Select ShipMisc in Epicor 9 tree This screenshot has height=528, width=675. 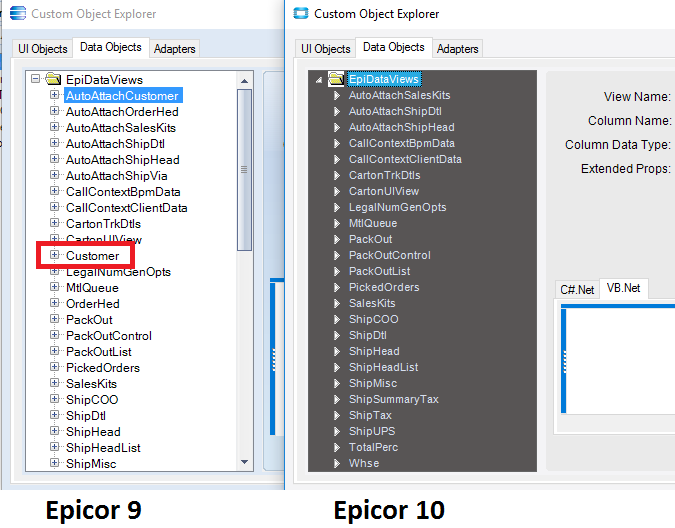click(91, 463)
